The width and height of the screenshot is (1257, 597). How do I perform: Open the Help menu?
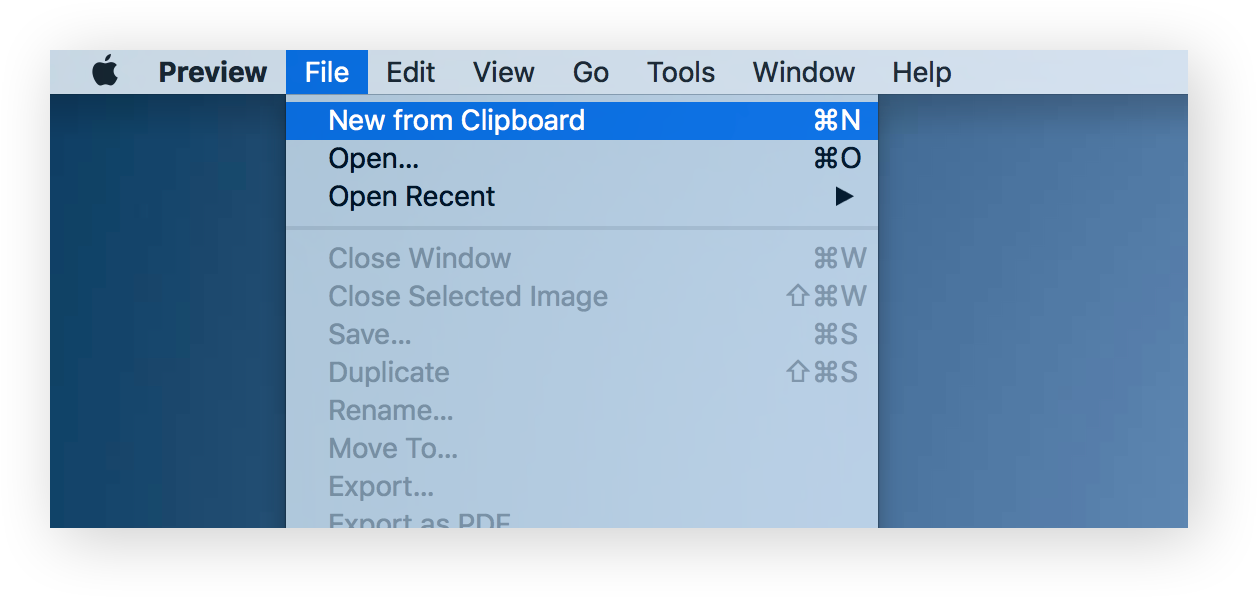[x=922, y=72]
